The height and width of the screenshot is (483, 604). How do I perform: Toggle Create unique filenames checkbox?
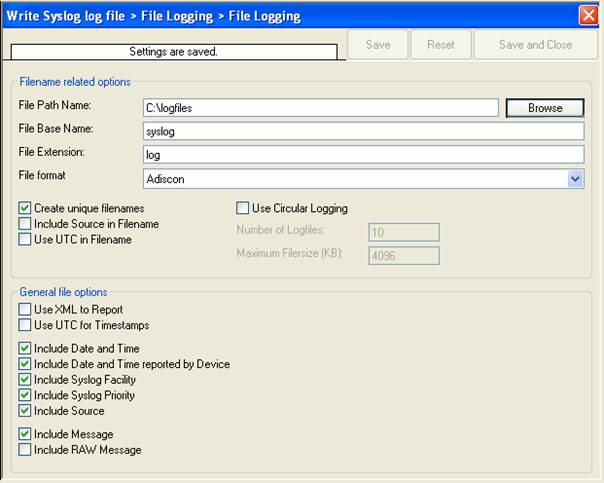[25, 208]
